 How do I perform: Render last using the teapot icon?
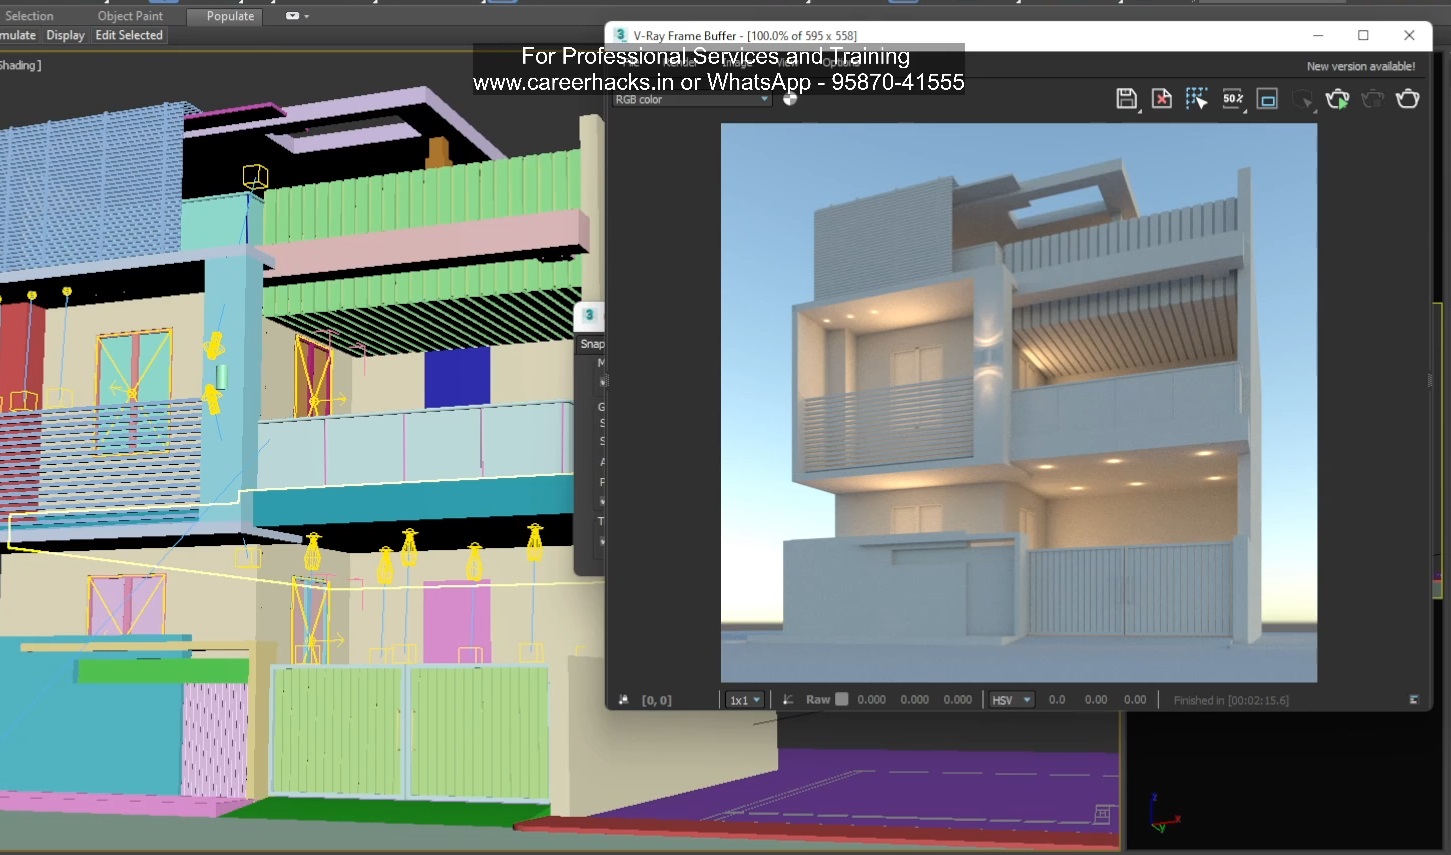point(1408,99)
